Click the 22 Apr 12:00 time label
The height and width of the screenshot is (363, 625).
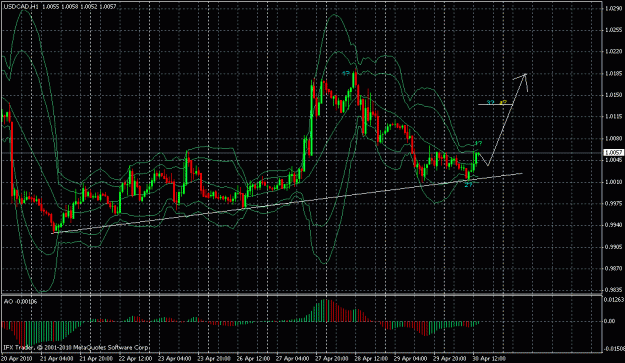click(x=135, y=358)
